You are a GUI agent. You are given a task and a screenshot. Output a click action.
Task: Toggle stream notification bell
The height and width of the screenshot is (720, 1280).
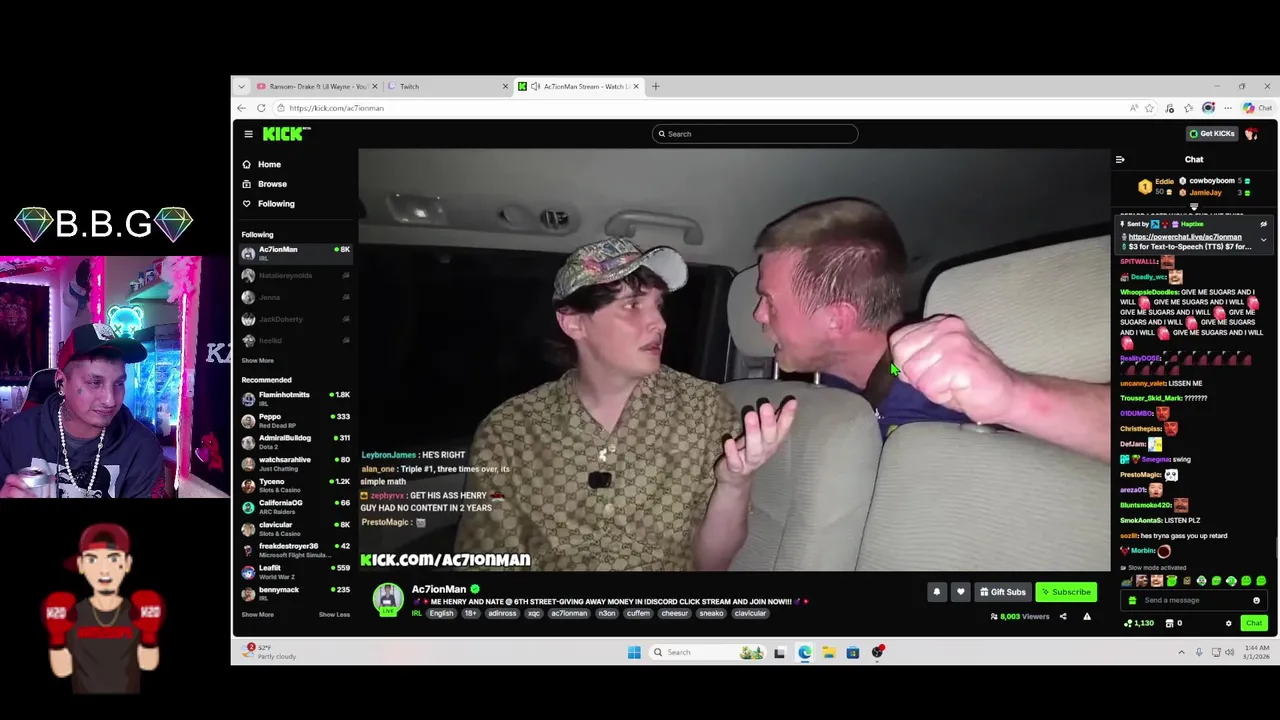[x=937, y=592]
